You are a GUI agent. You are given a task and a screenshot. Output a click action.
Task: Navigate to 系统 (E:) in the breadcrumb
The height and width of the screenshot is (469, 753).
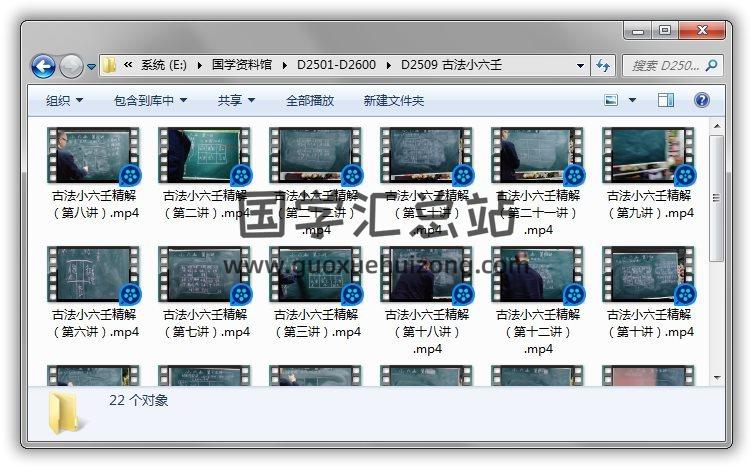click(164, 65)
